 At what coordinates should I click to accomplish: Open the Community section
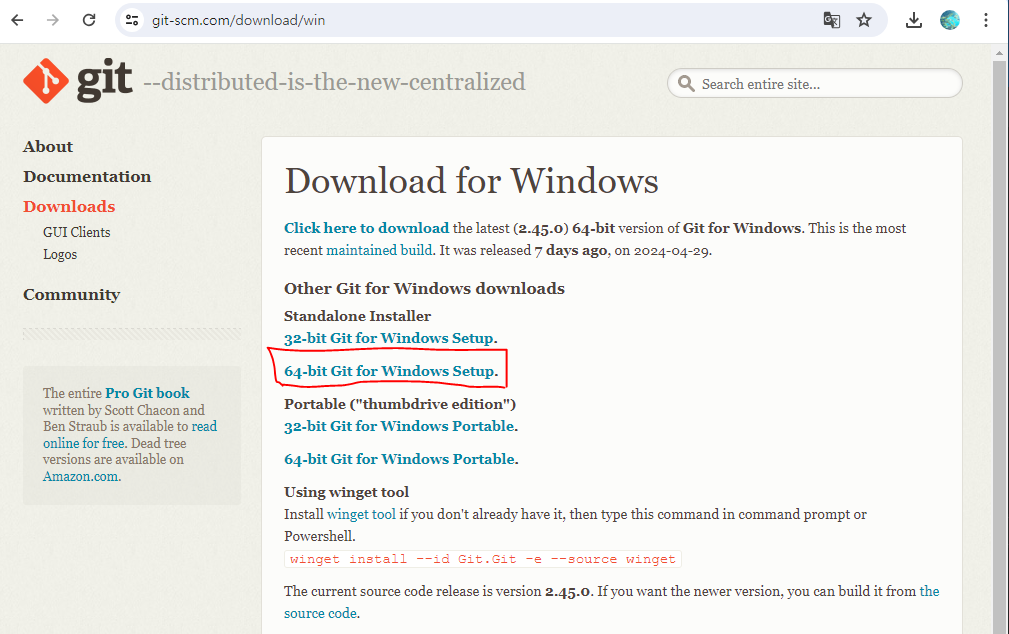71,295
